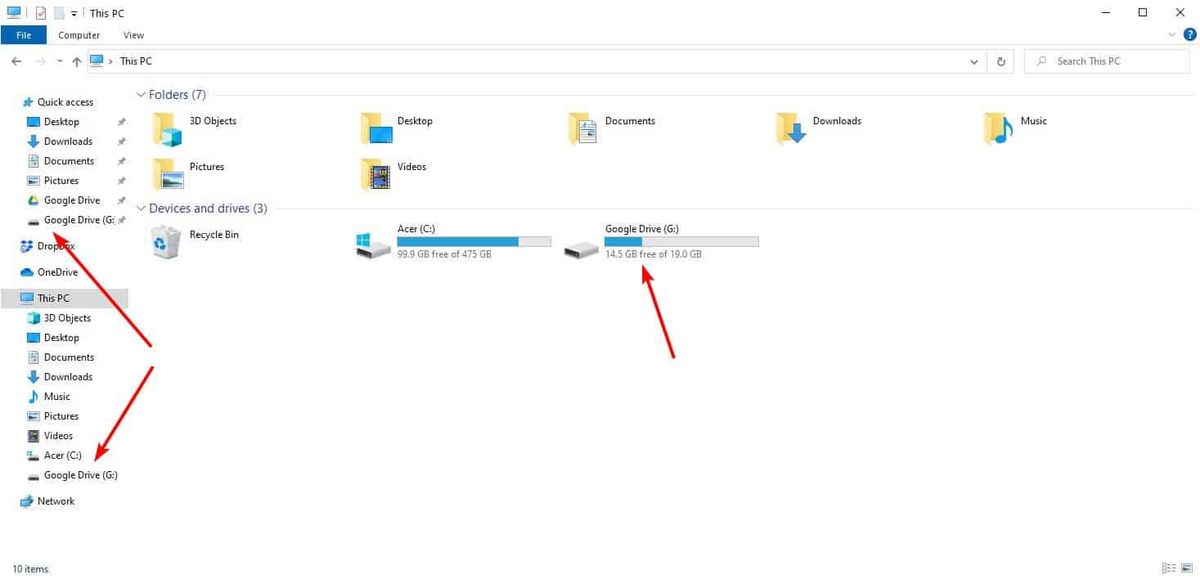
Task: Select Documents under This PC
Action: pos(69,357)
